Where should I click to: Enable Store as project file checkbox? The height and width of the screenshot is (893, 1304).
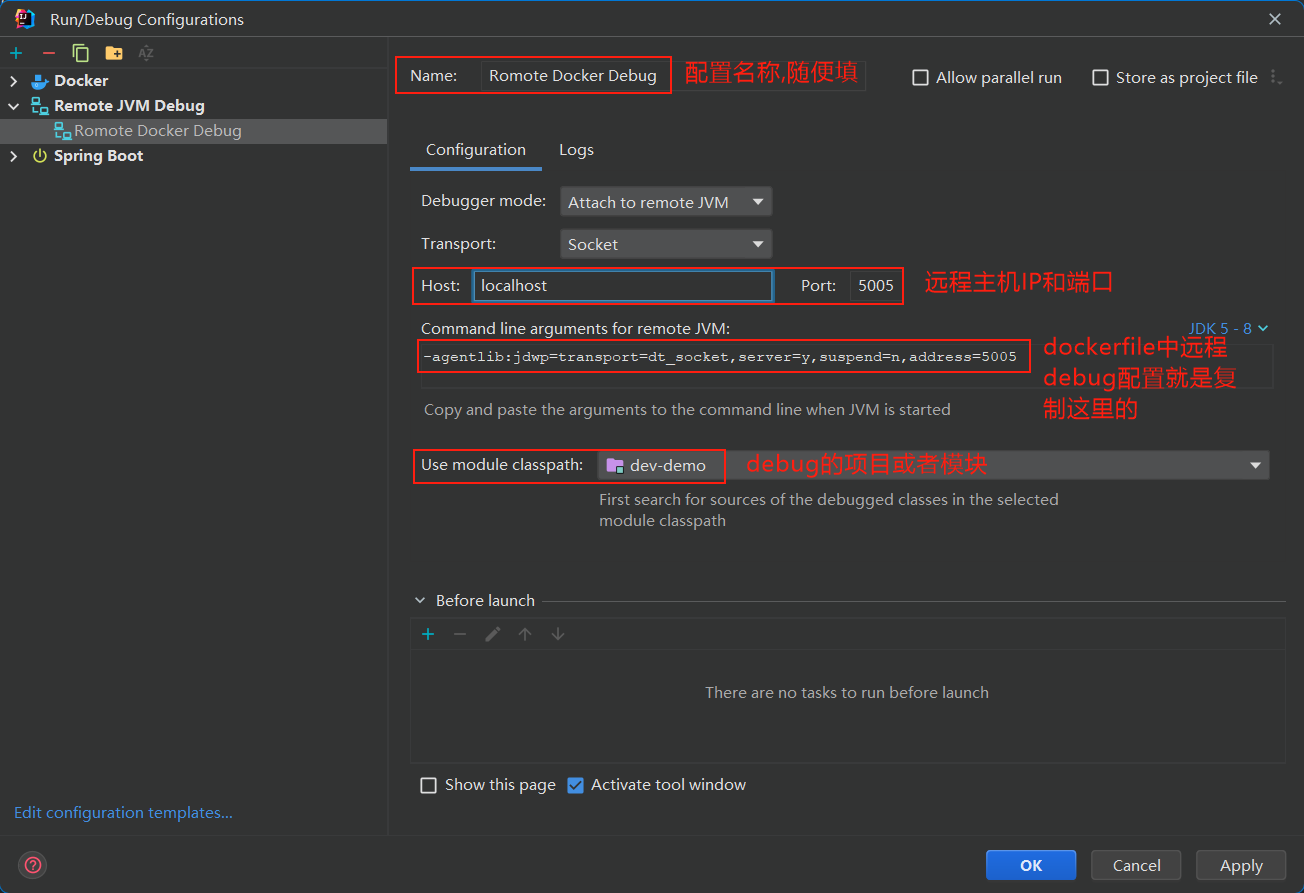click(1101, 78)
